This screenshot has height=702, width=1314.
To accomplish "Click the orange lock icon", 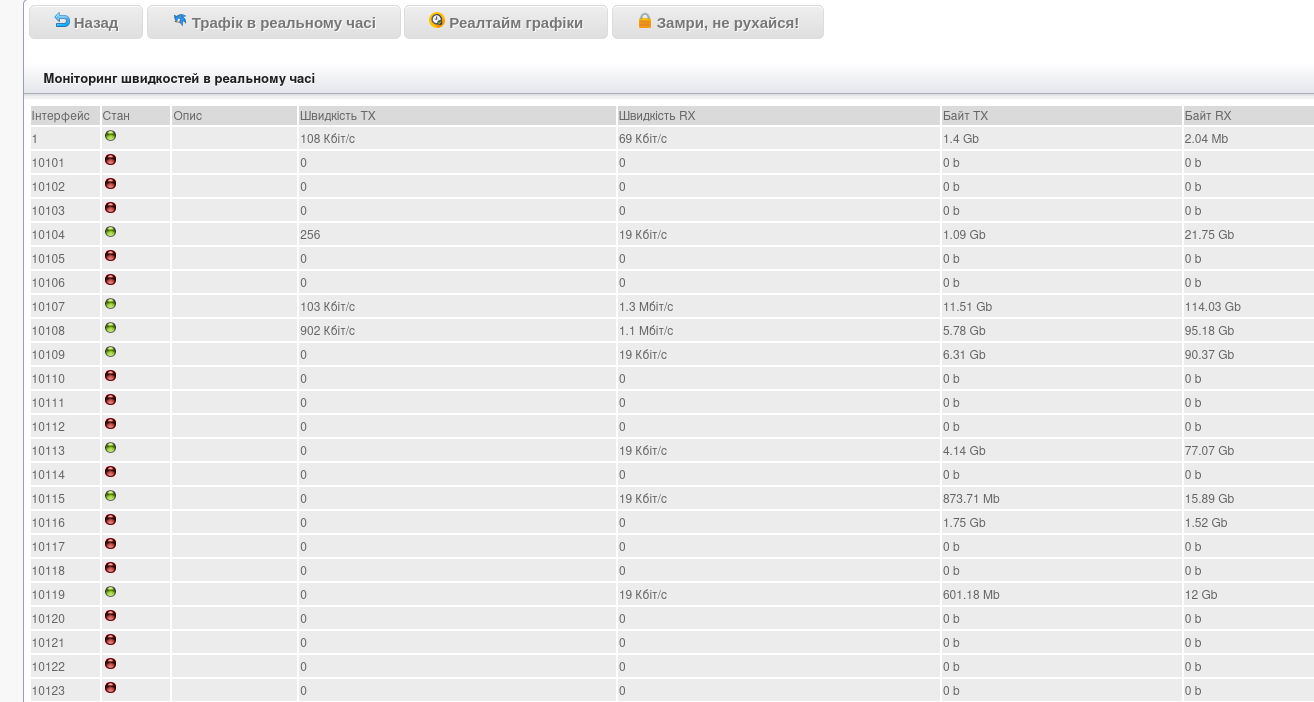I will (x=645, y=21).
